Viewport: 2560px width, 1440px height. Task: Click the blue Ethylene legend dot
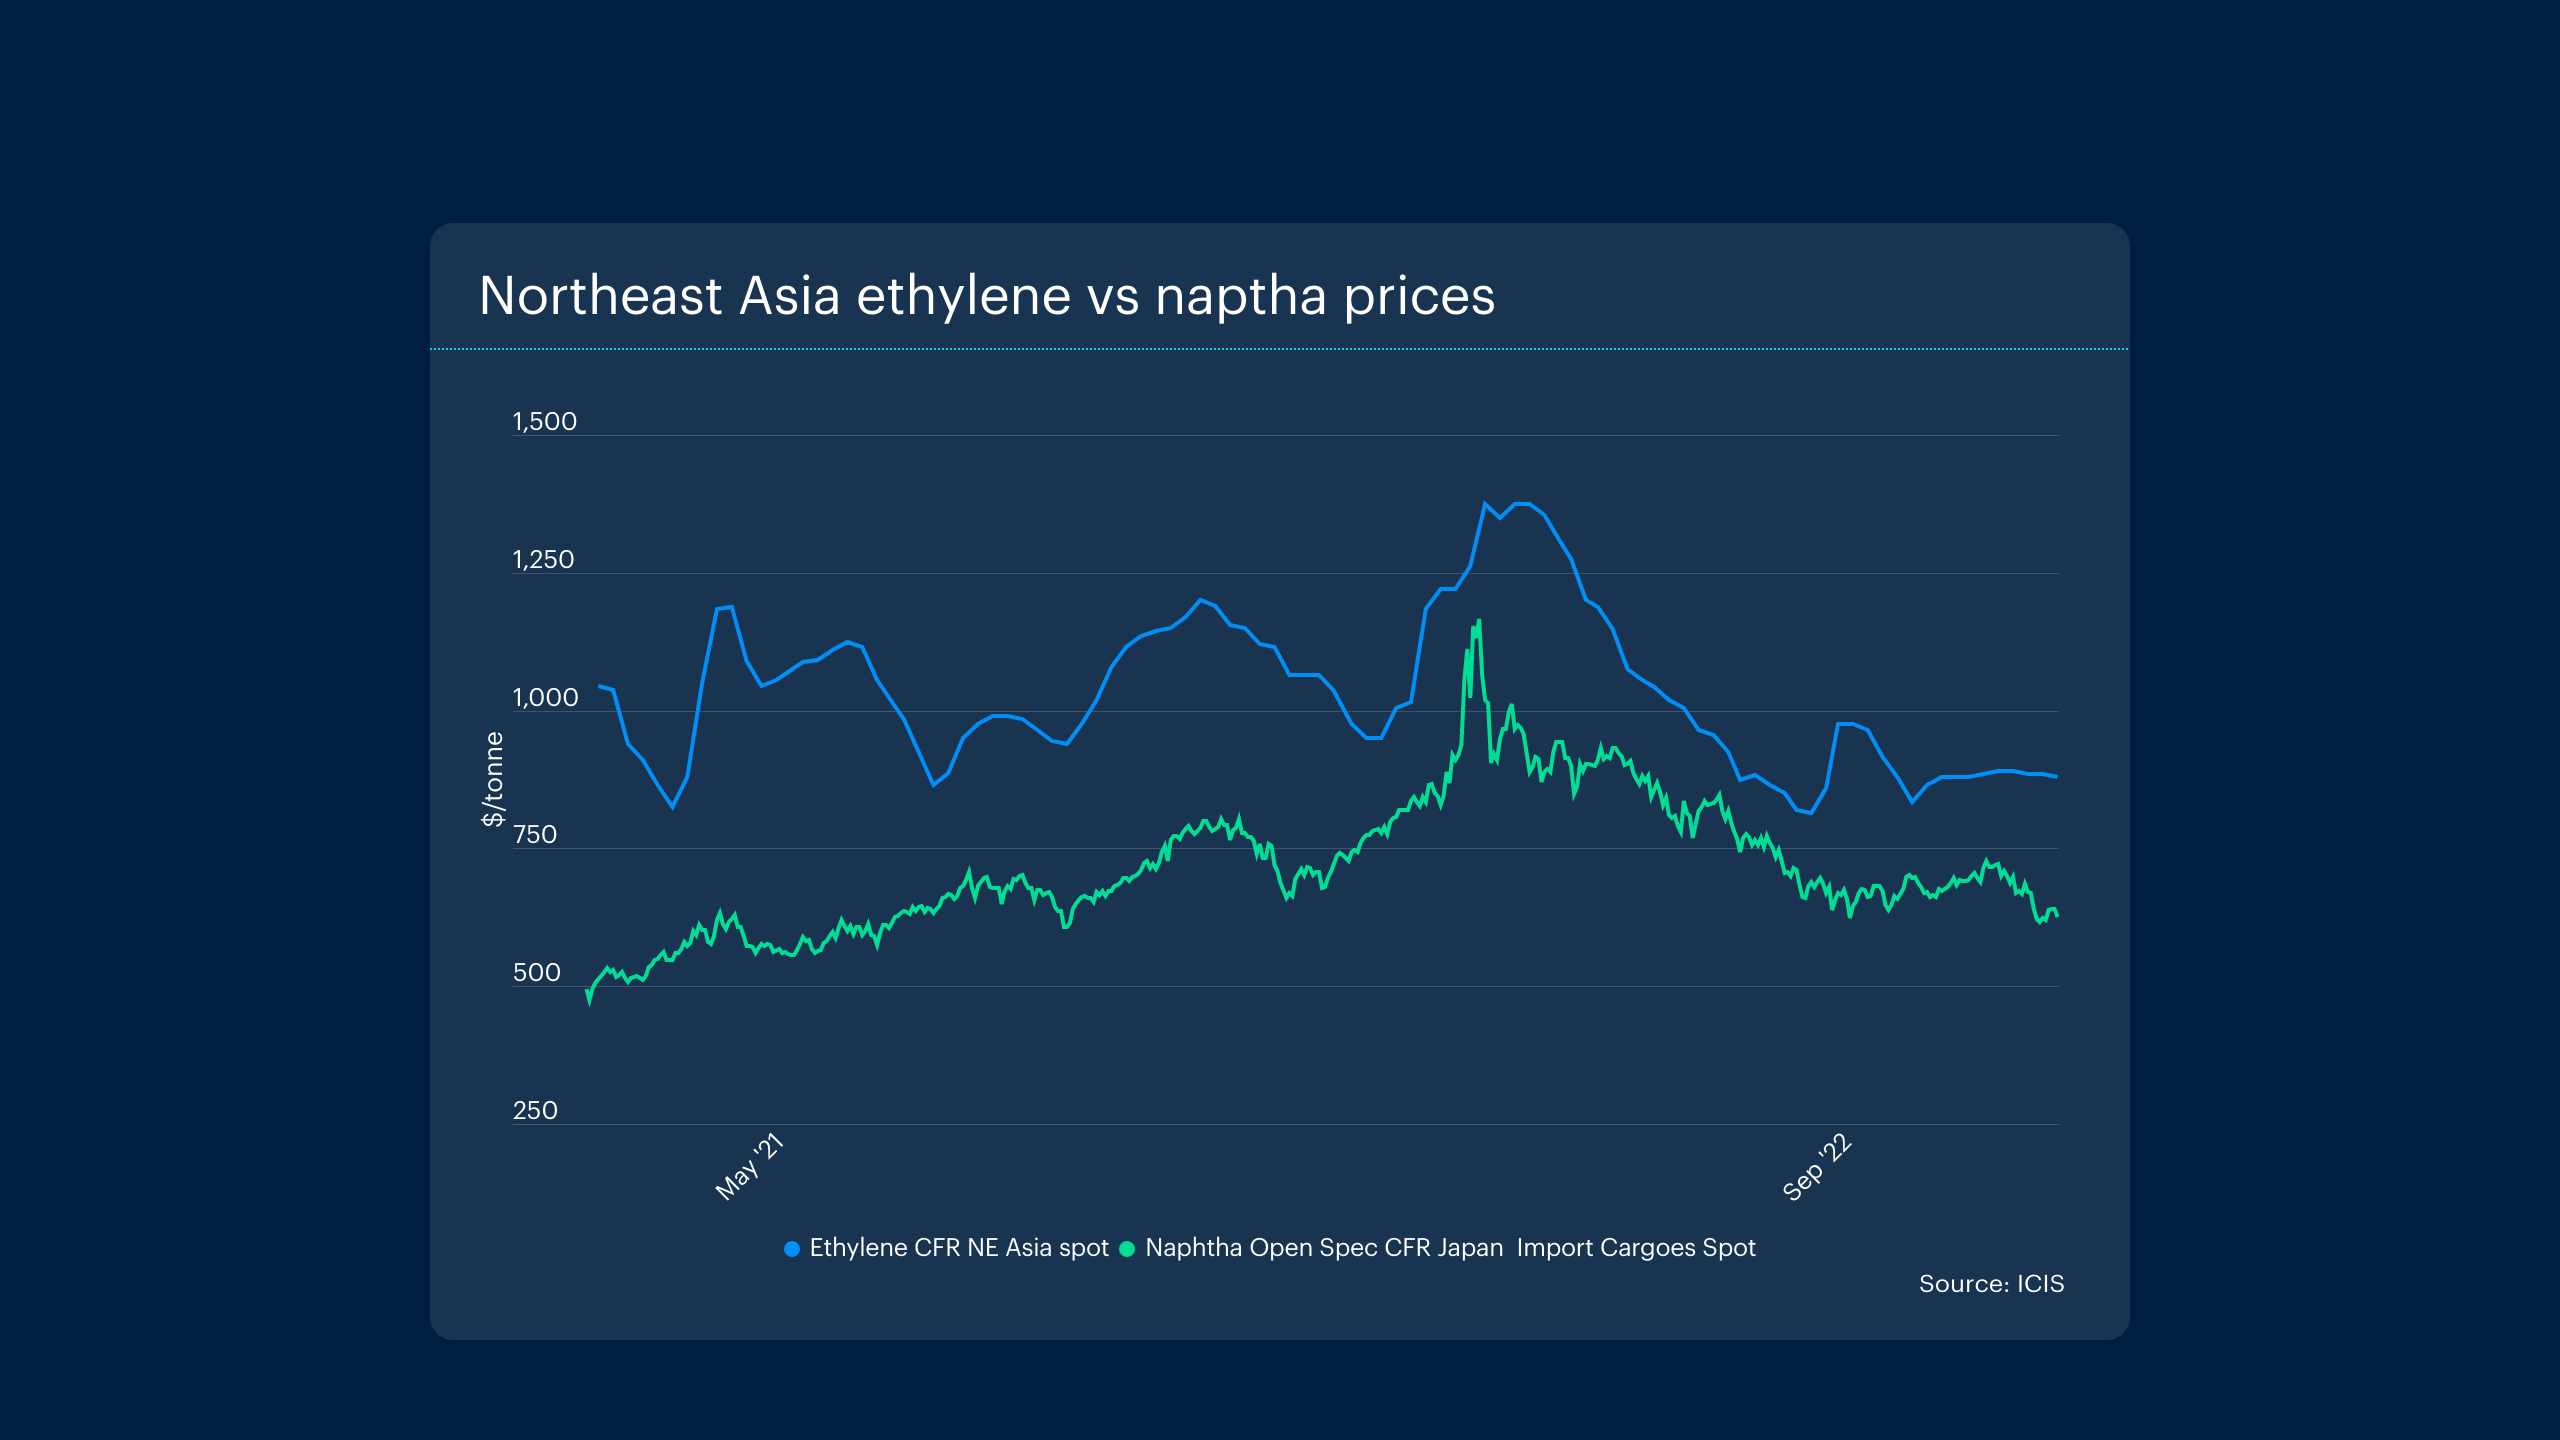792,1249
